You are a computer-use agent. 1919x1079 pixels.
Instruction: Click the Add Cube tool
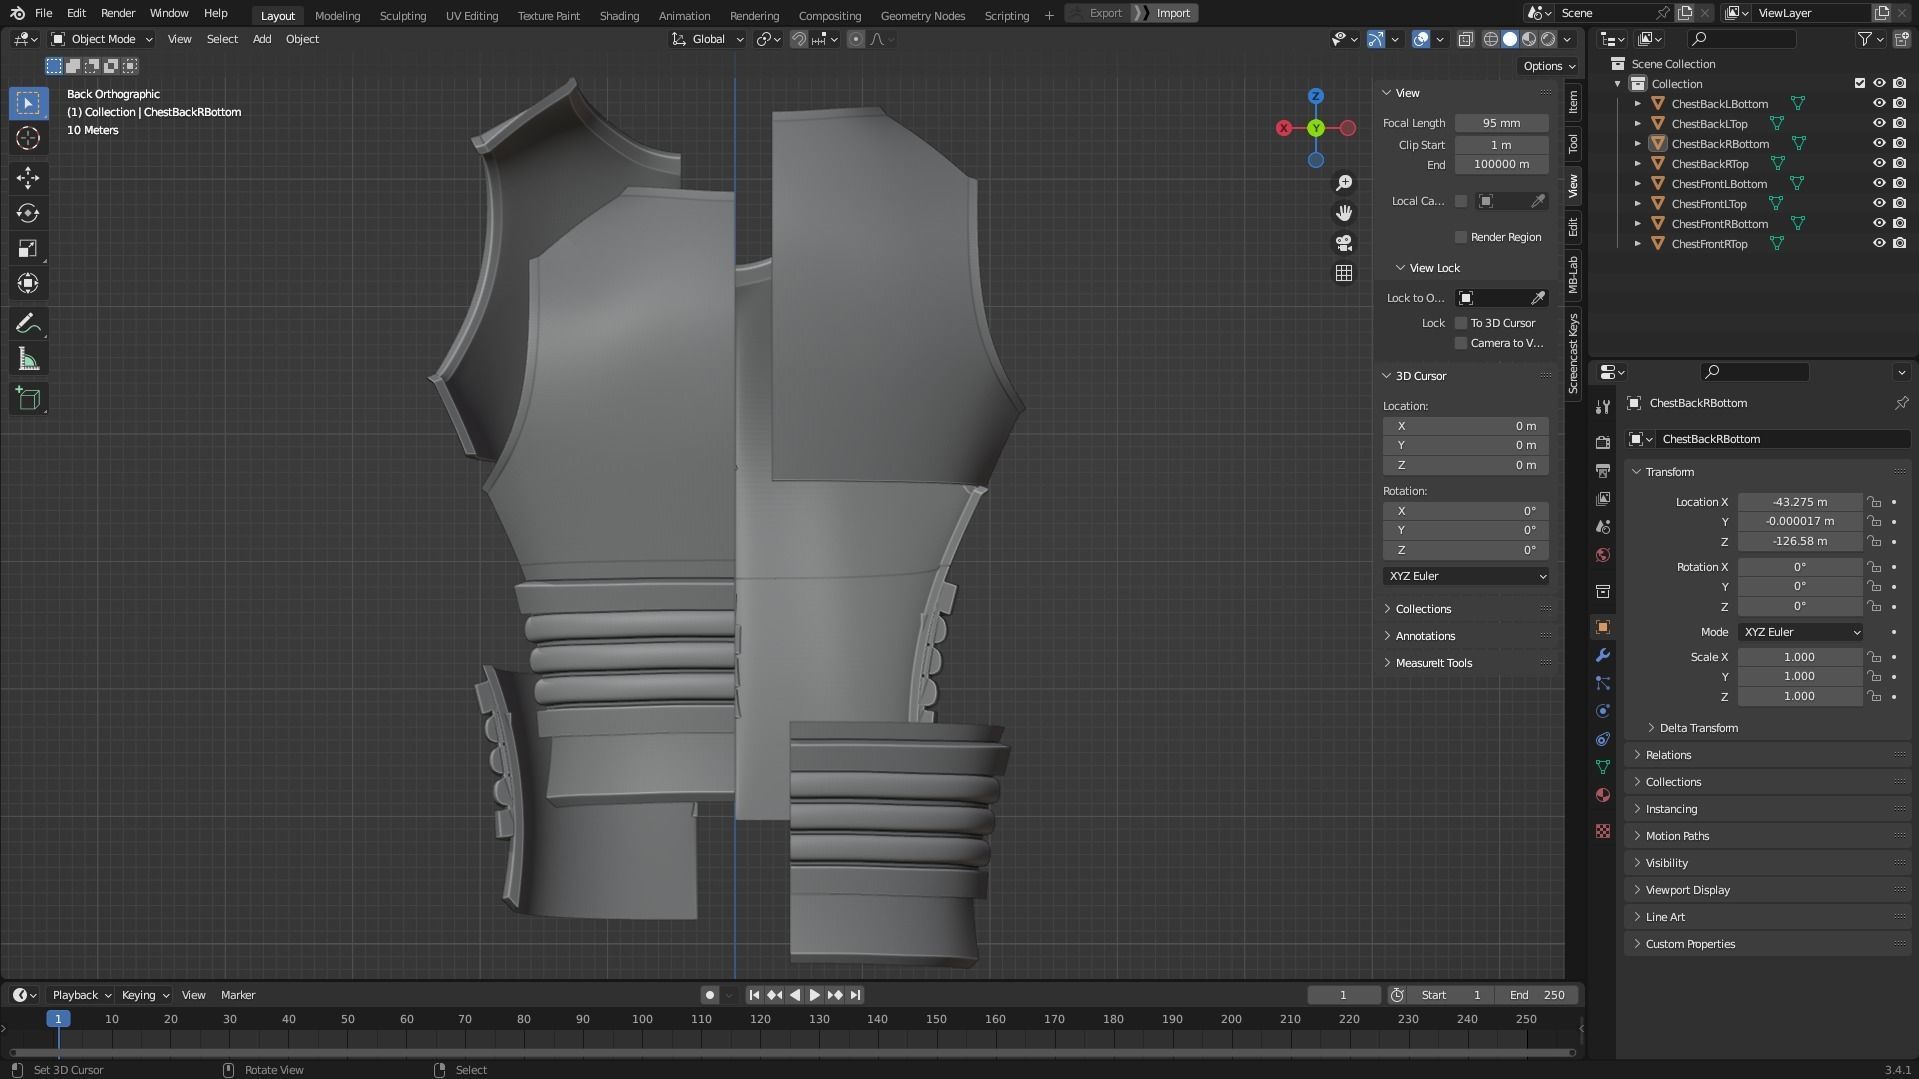tap(28, 399)
